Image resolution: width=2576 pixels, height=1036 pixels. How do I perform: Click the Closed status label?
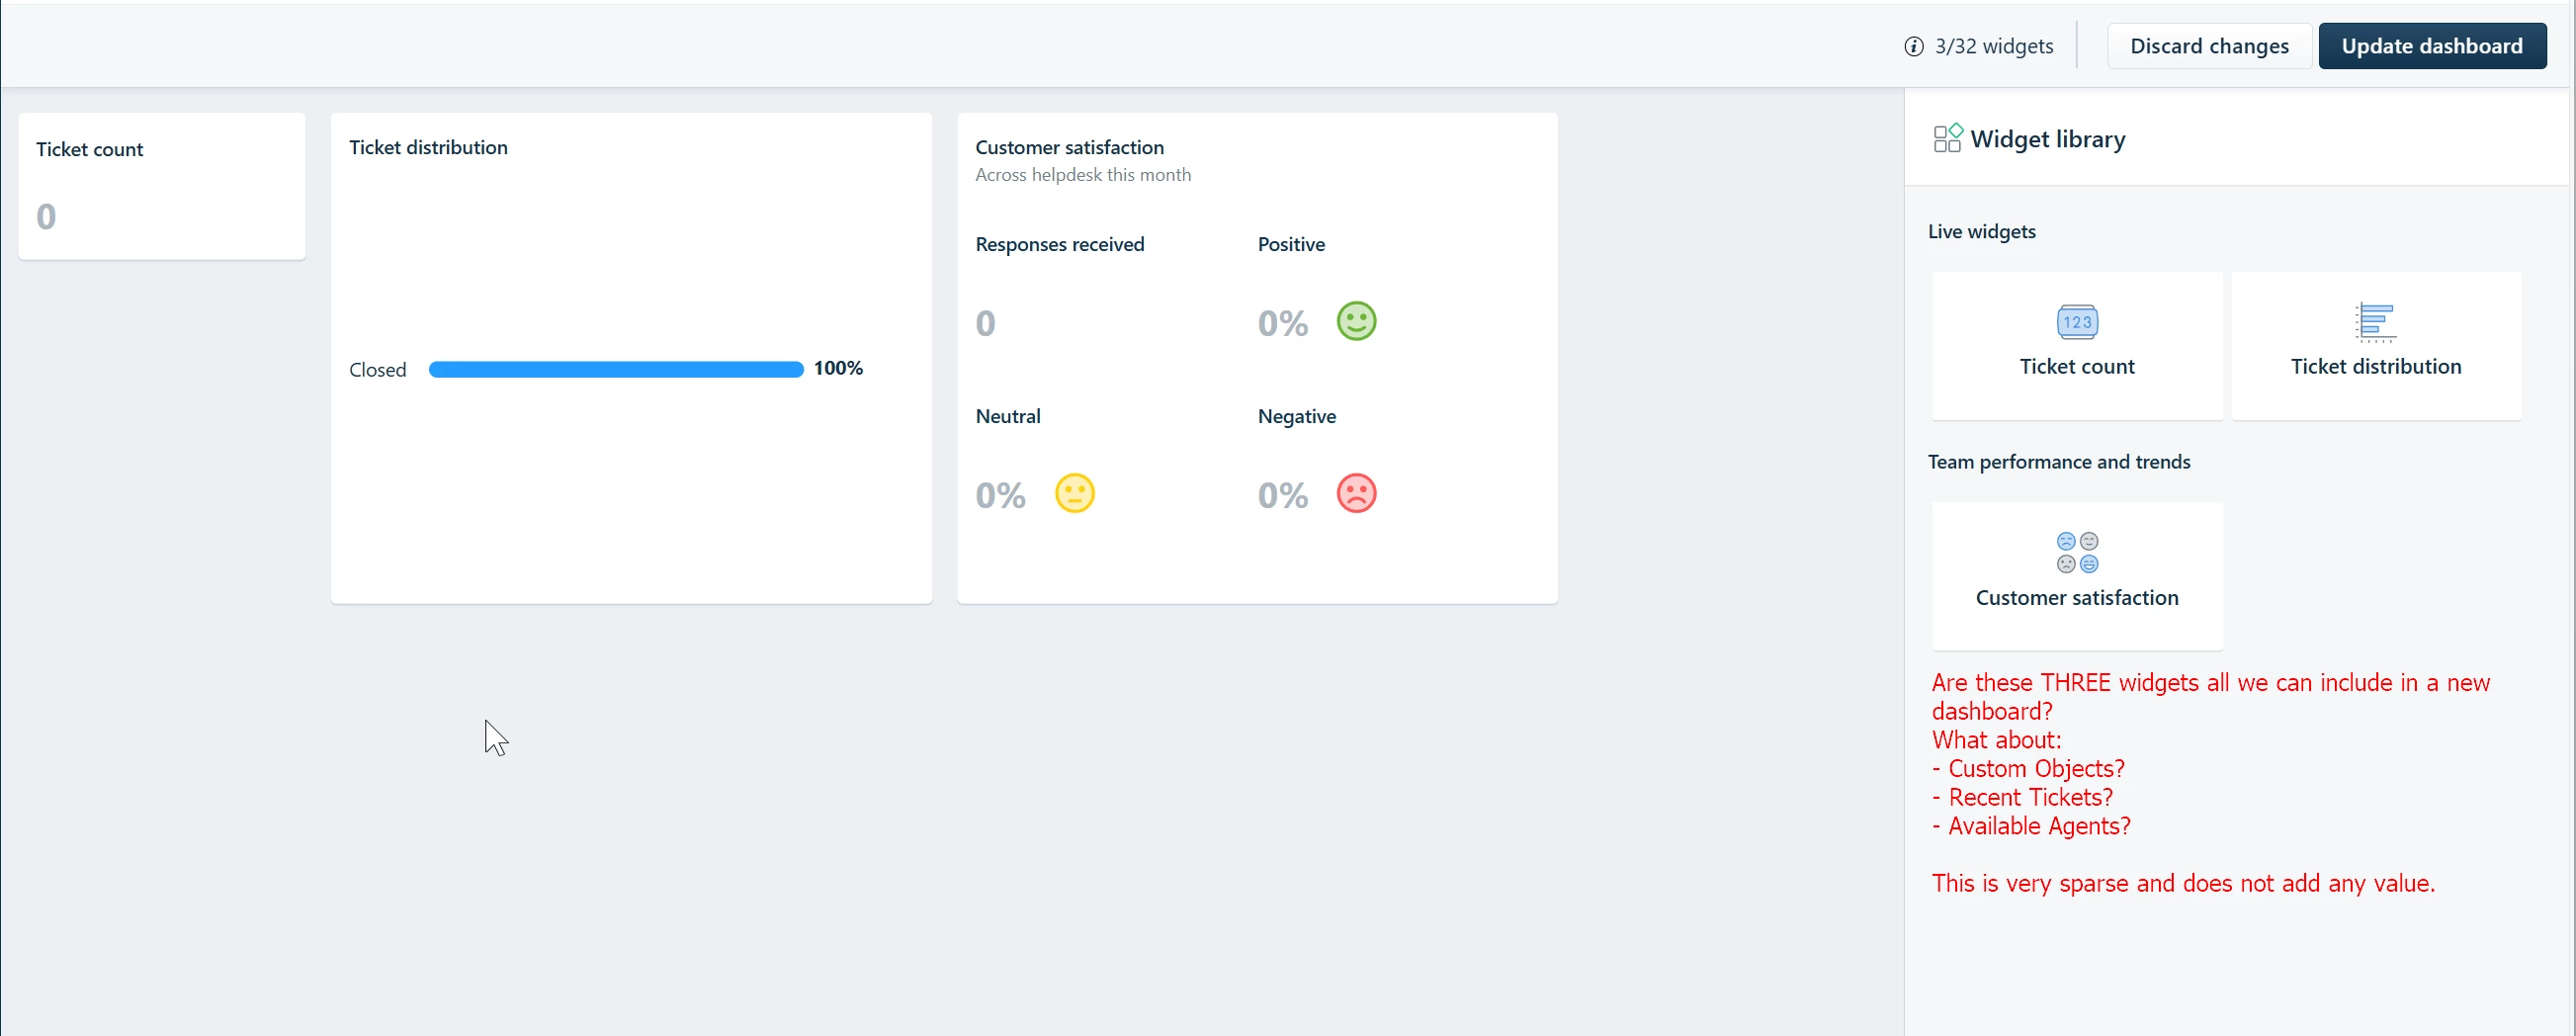coord(377,369)
